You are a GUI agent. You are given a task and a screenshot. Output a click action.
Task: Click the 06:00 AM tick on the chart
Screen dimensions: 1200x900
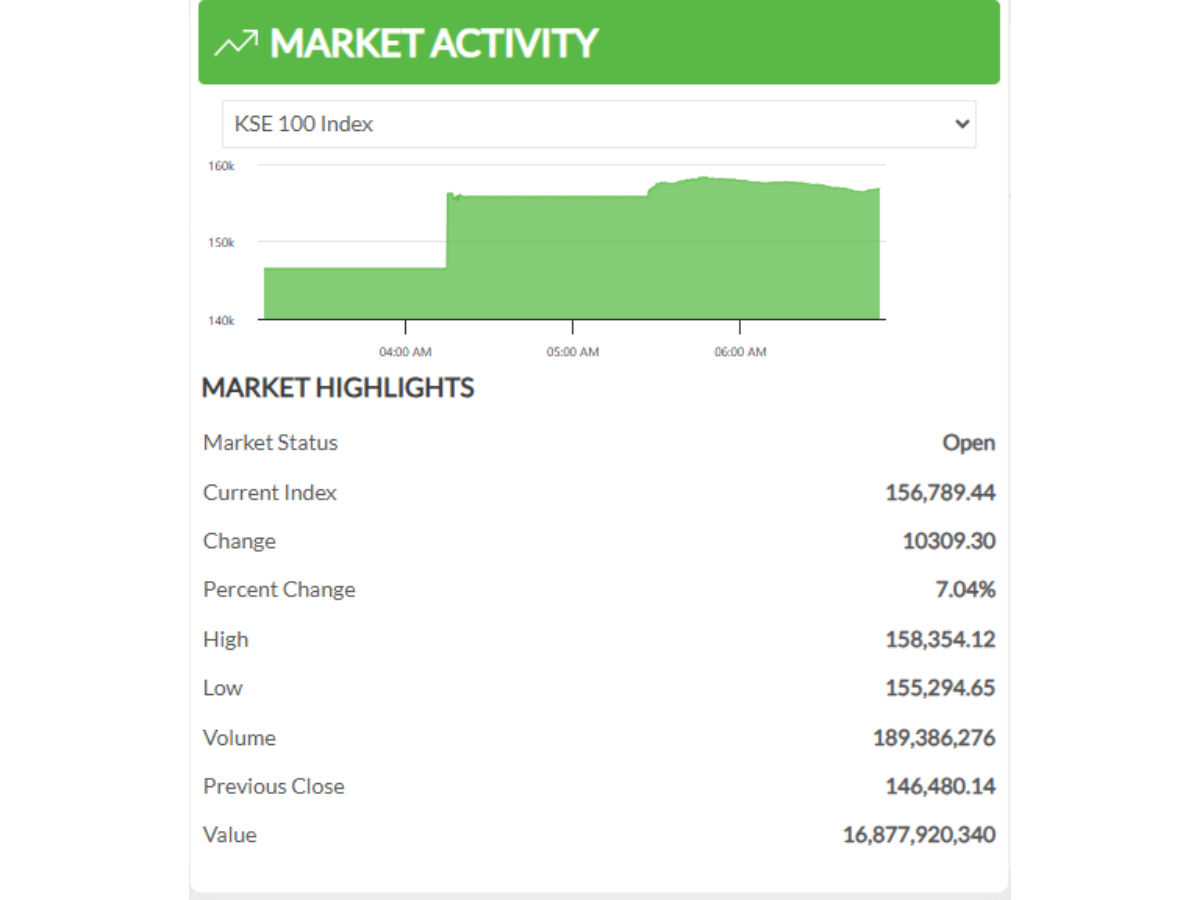(740, 351)
